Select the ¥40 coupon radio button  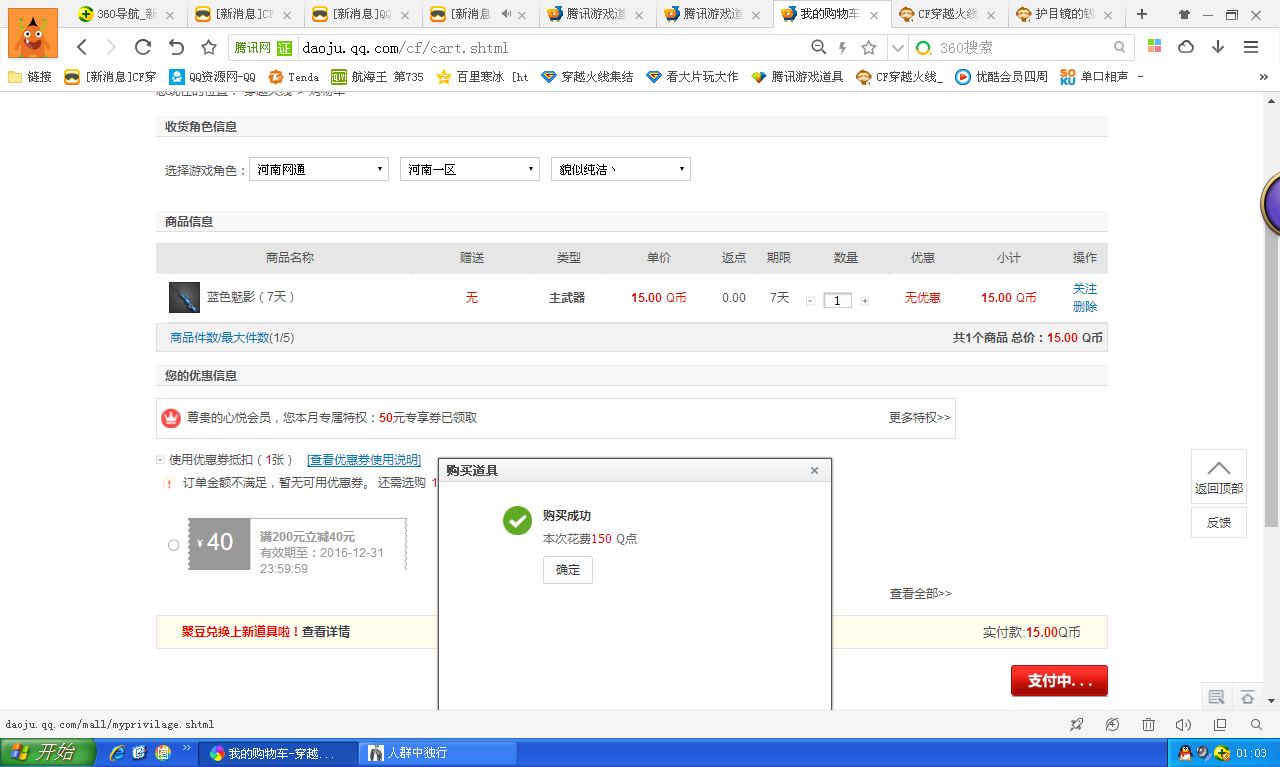pos(174,545)
